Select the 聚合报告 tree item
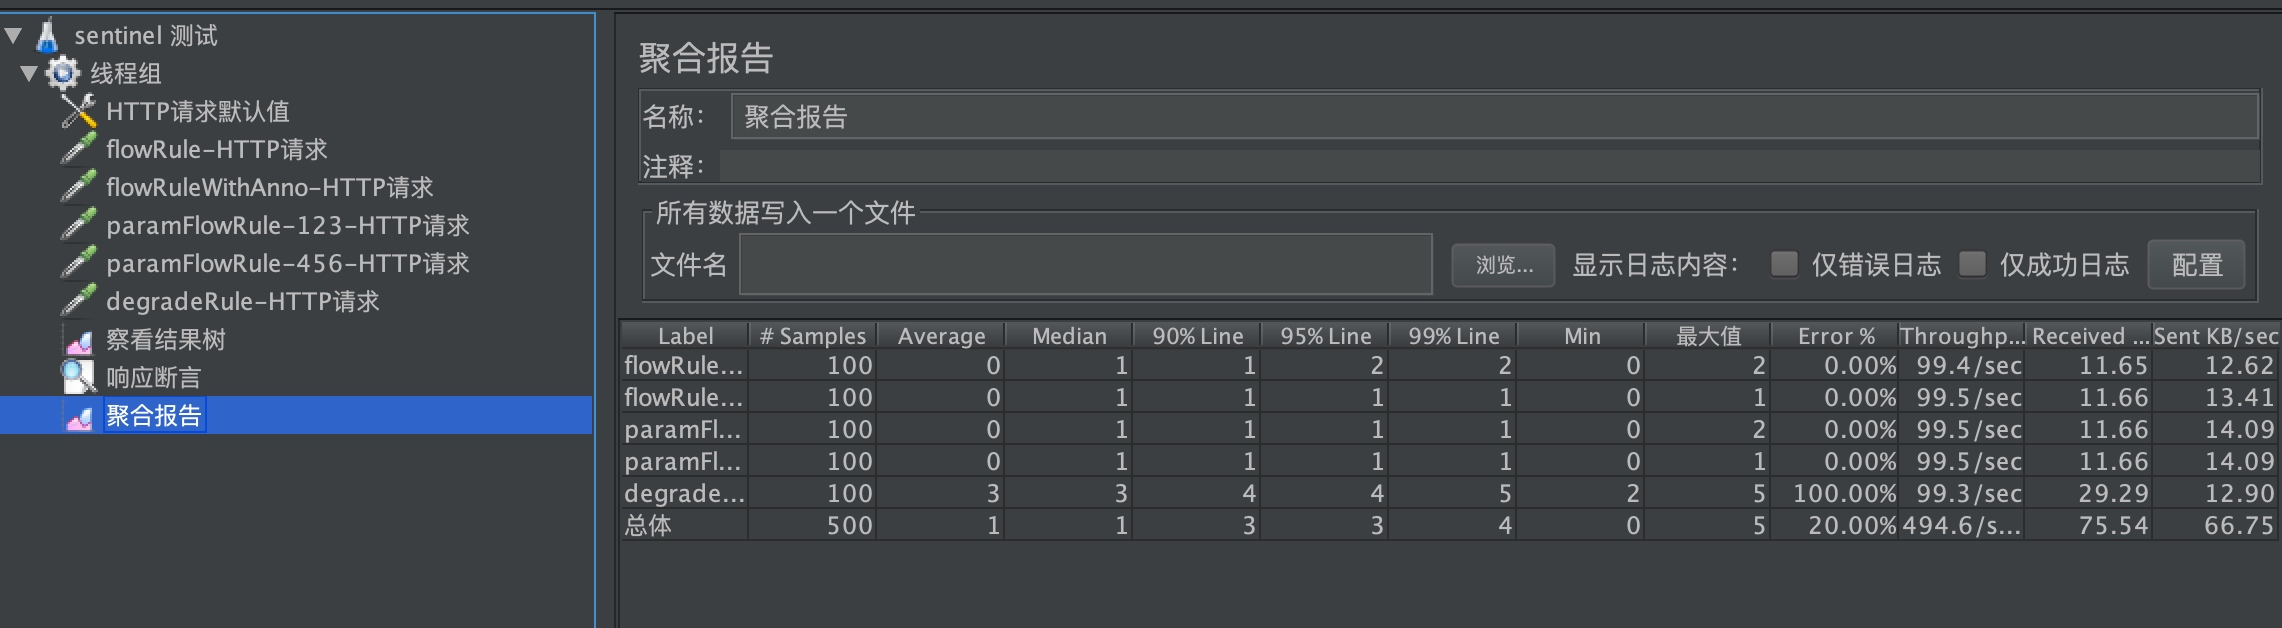 click(x=154, y=415)
